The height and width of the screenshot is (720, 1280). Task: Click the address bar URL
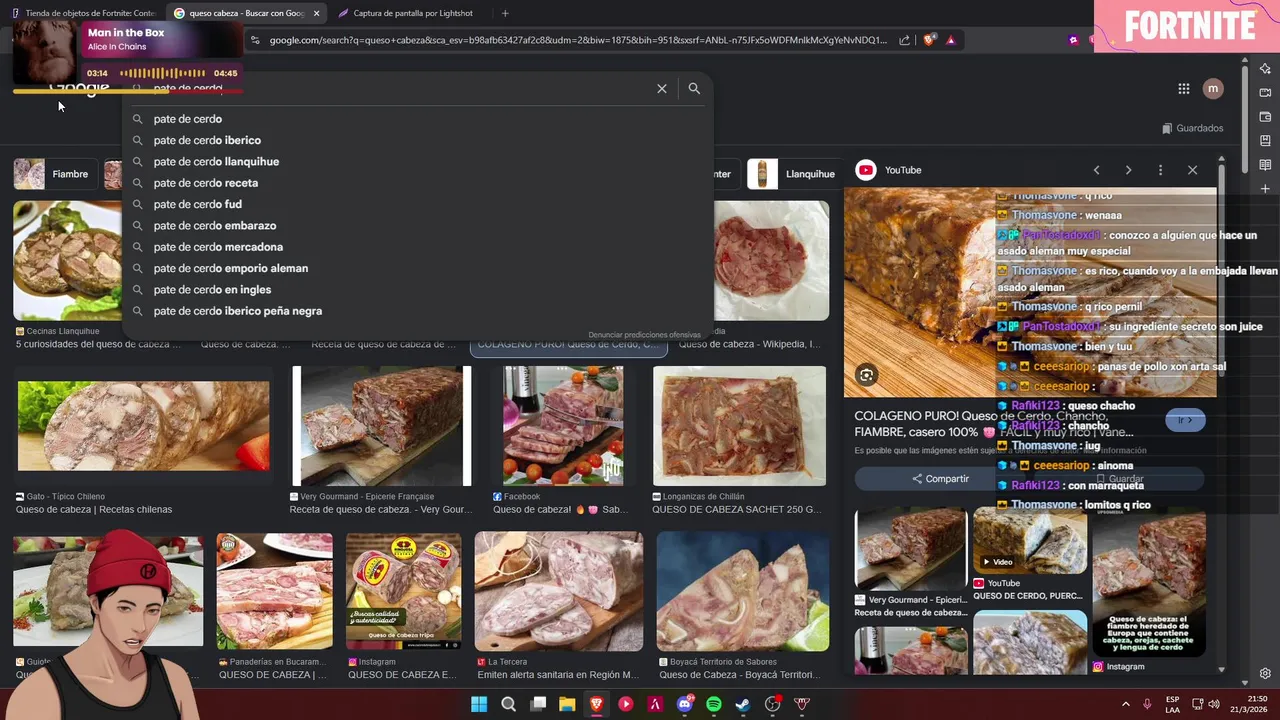[x=578, y=40]
